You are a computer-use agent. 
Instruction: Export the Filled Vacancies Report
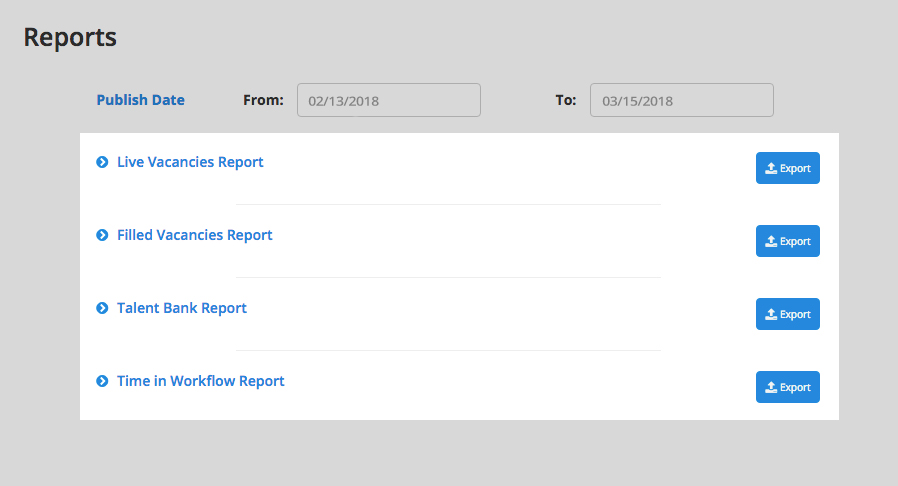click(x=787, y=241)
